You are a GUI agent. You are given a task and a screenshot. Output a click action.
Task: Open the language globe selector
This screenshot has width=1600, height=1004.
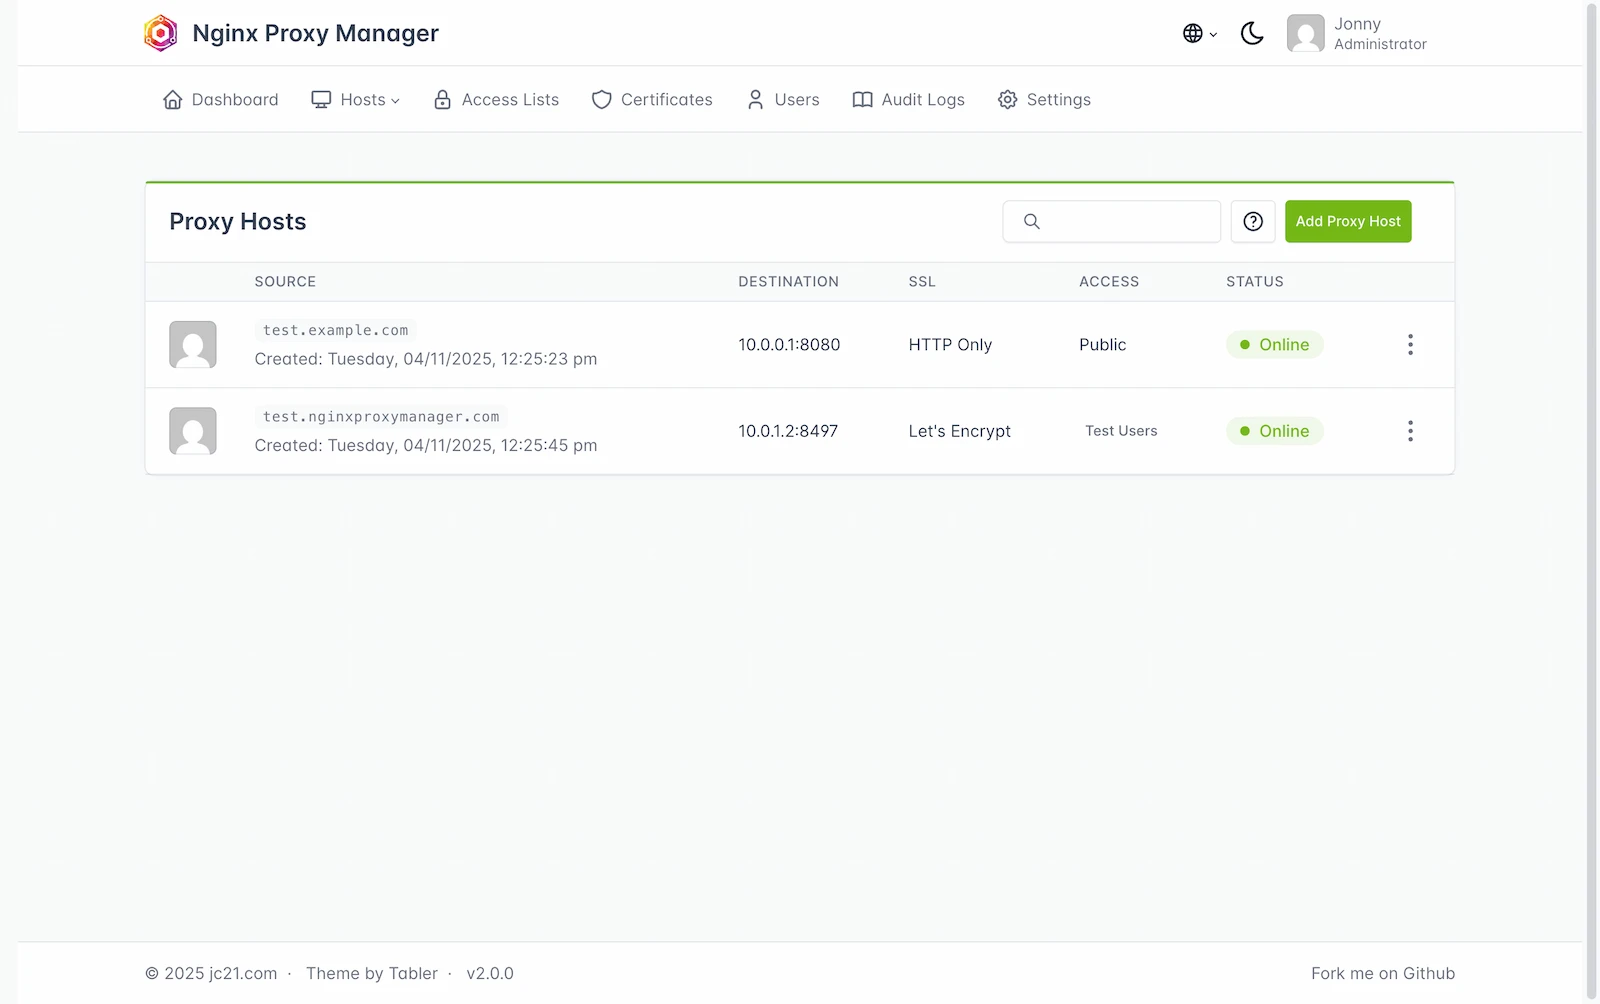1200,33
